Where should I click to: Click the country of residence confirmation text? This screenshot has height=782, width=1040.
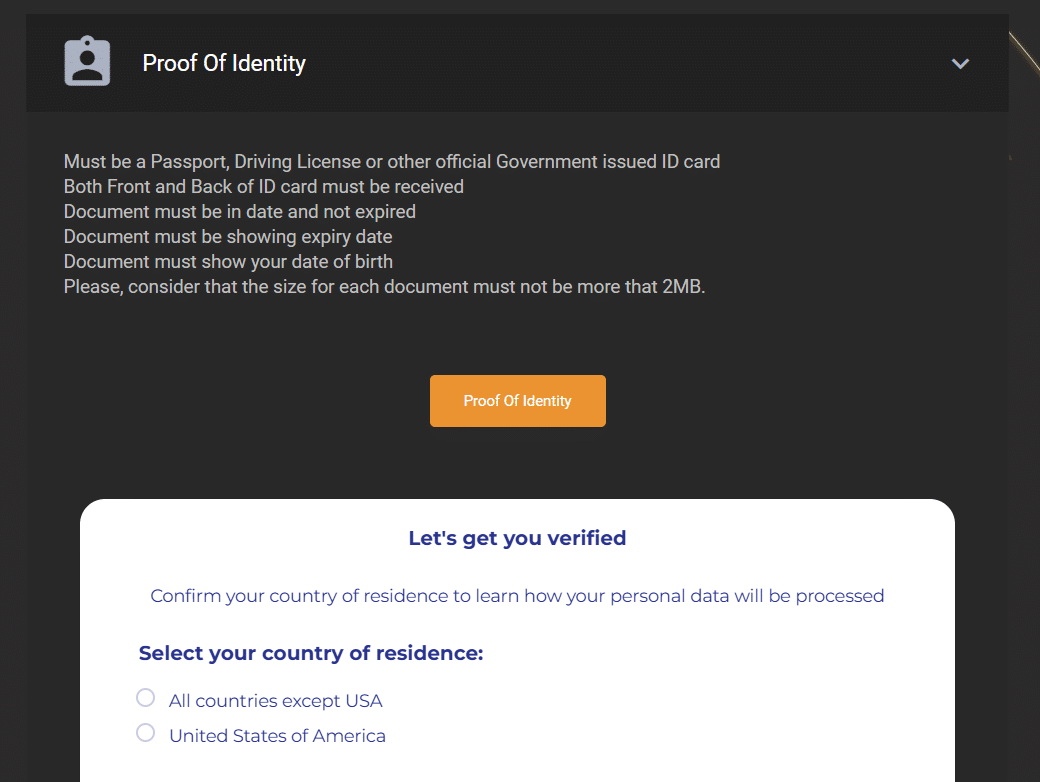pos(517,595)
